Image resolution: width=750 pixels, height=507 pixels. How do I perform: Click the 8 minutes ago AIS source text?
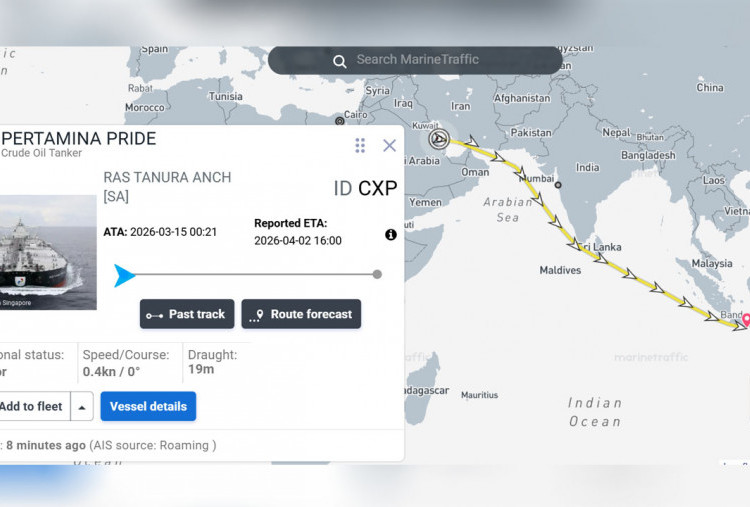[111, 445]
